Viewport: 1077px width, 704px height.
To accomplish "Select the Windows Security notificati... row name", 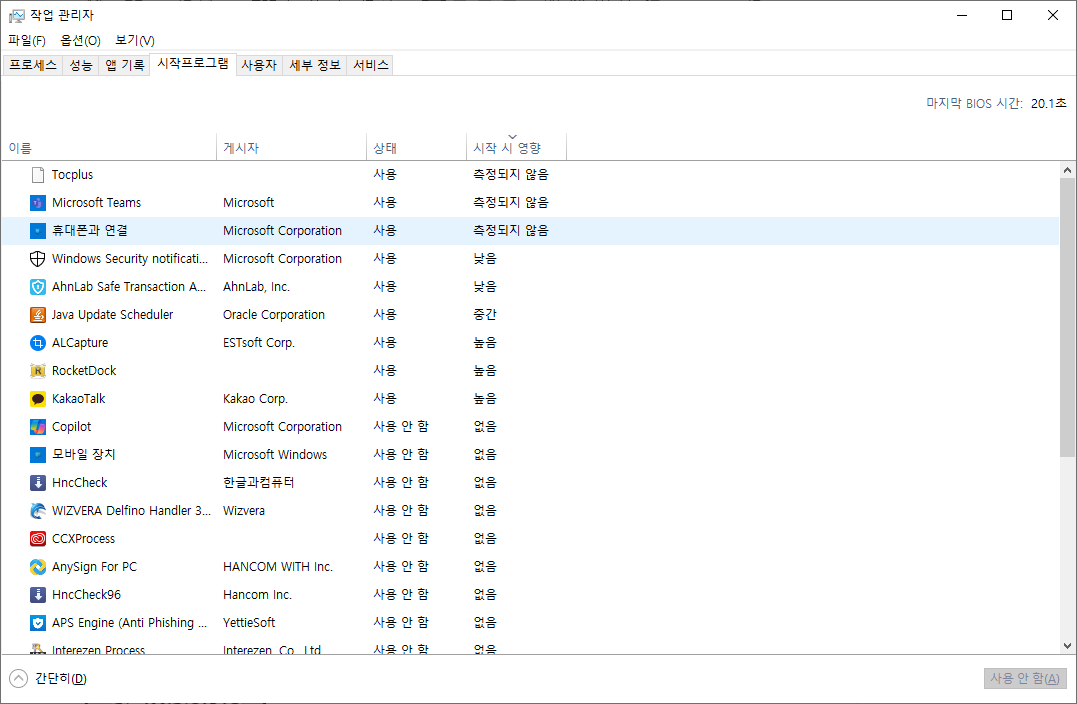I will [130, 259].
